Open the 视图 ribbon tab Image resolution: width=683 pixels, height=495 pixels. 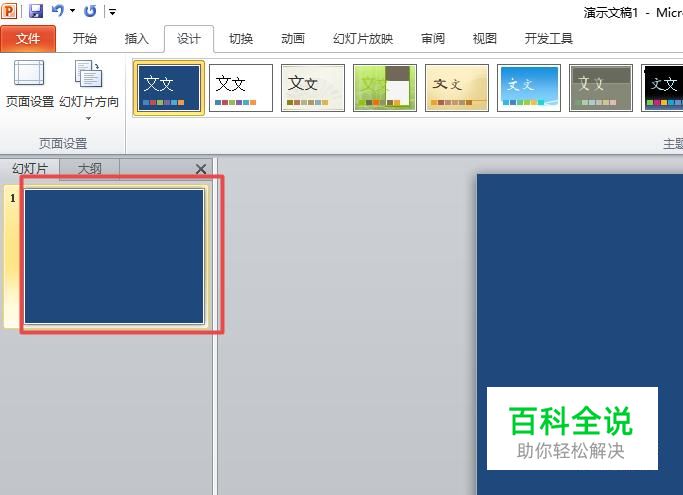(484, 38)
